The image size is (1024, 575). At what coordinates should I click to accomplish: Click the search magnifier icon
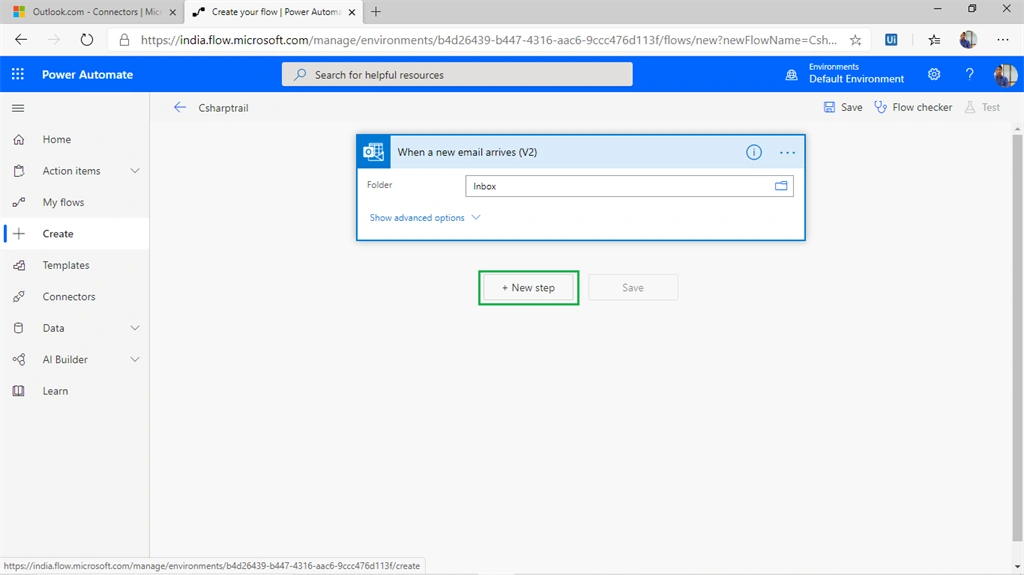tap(300, 74)
